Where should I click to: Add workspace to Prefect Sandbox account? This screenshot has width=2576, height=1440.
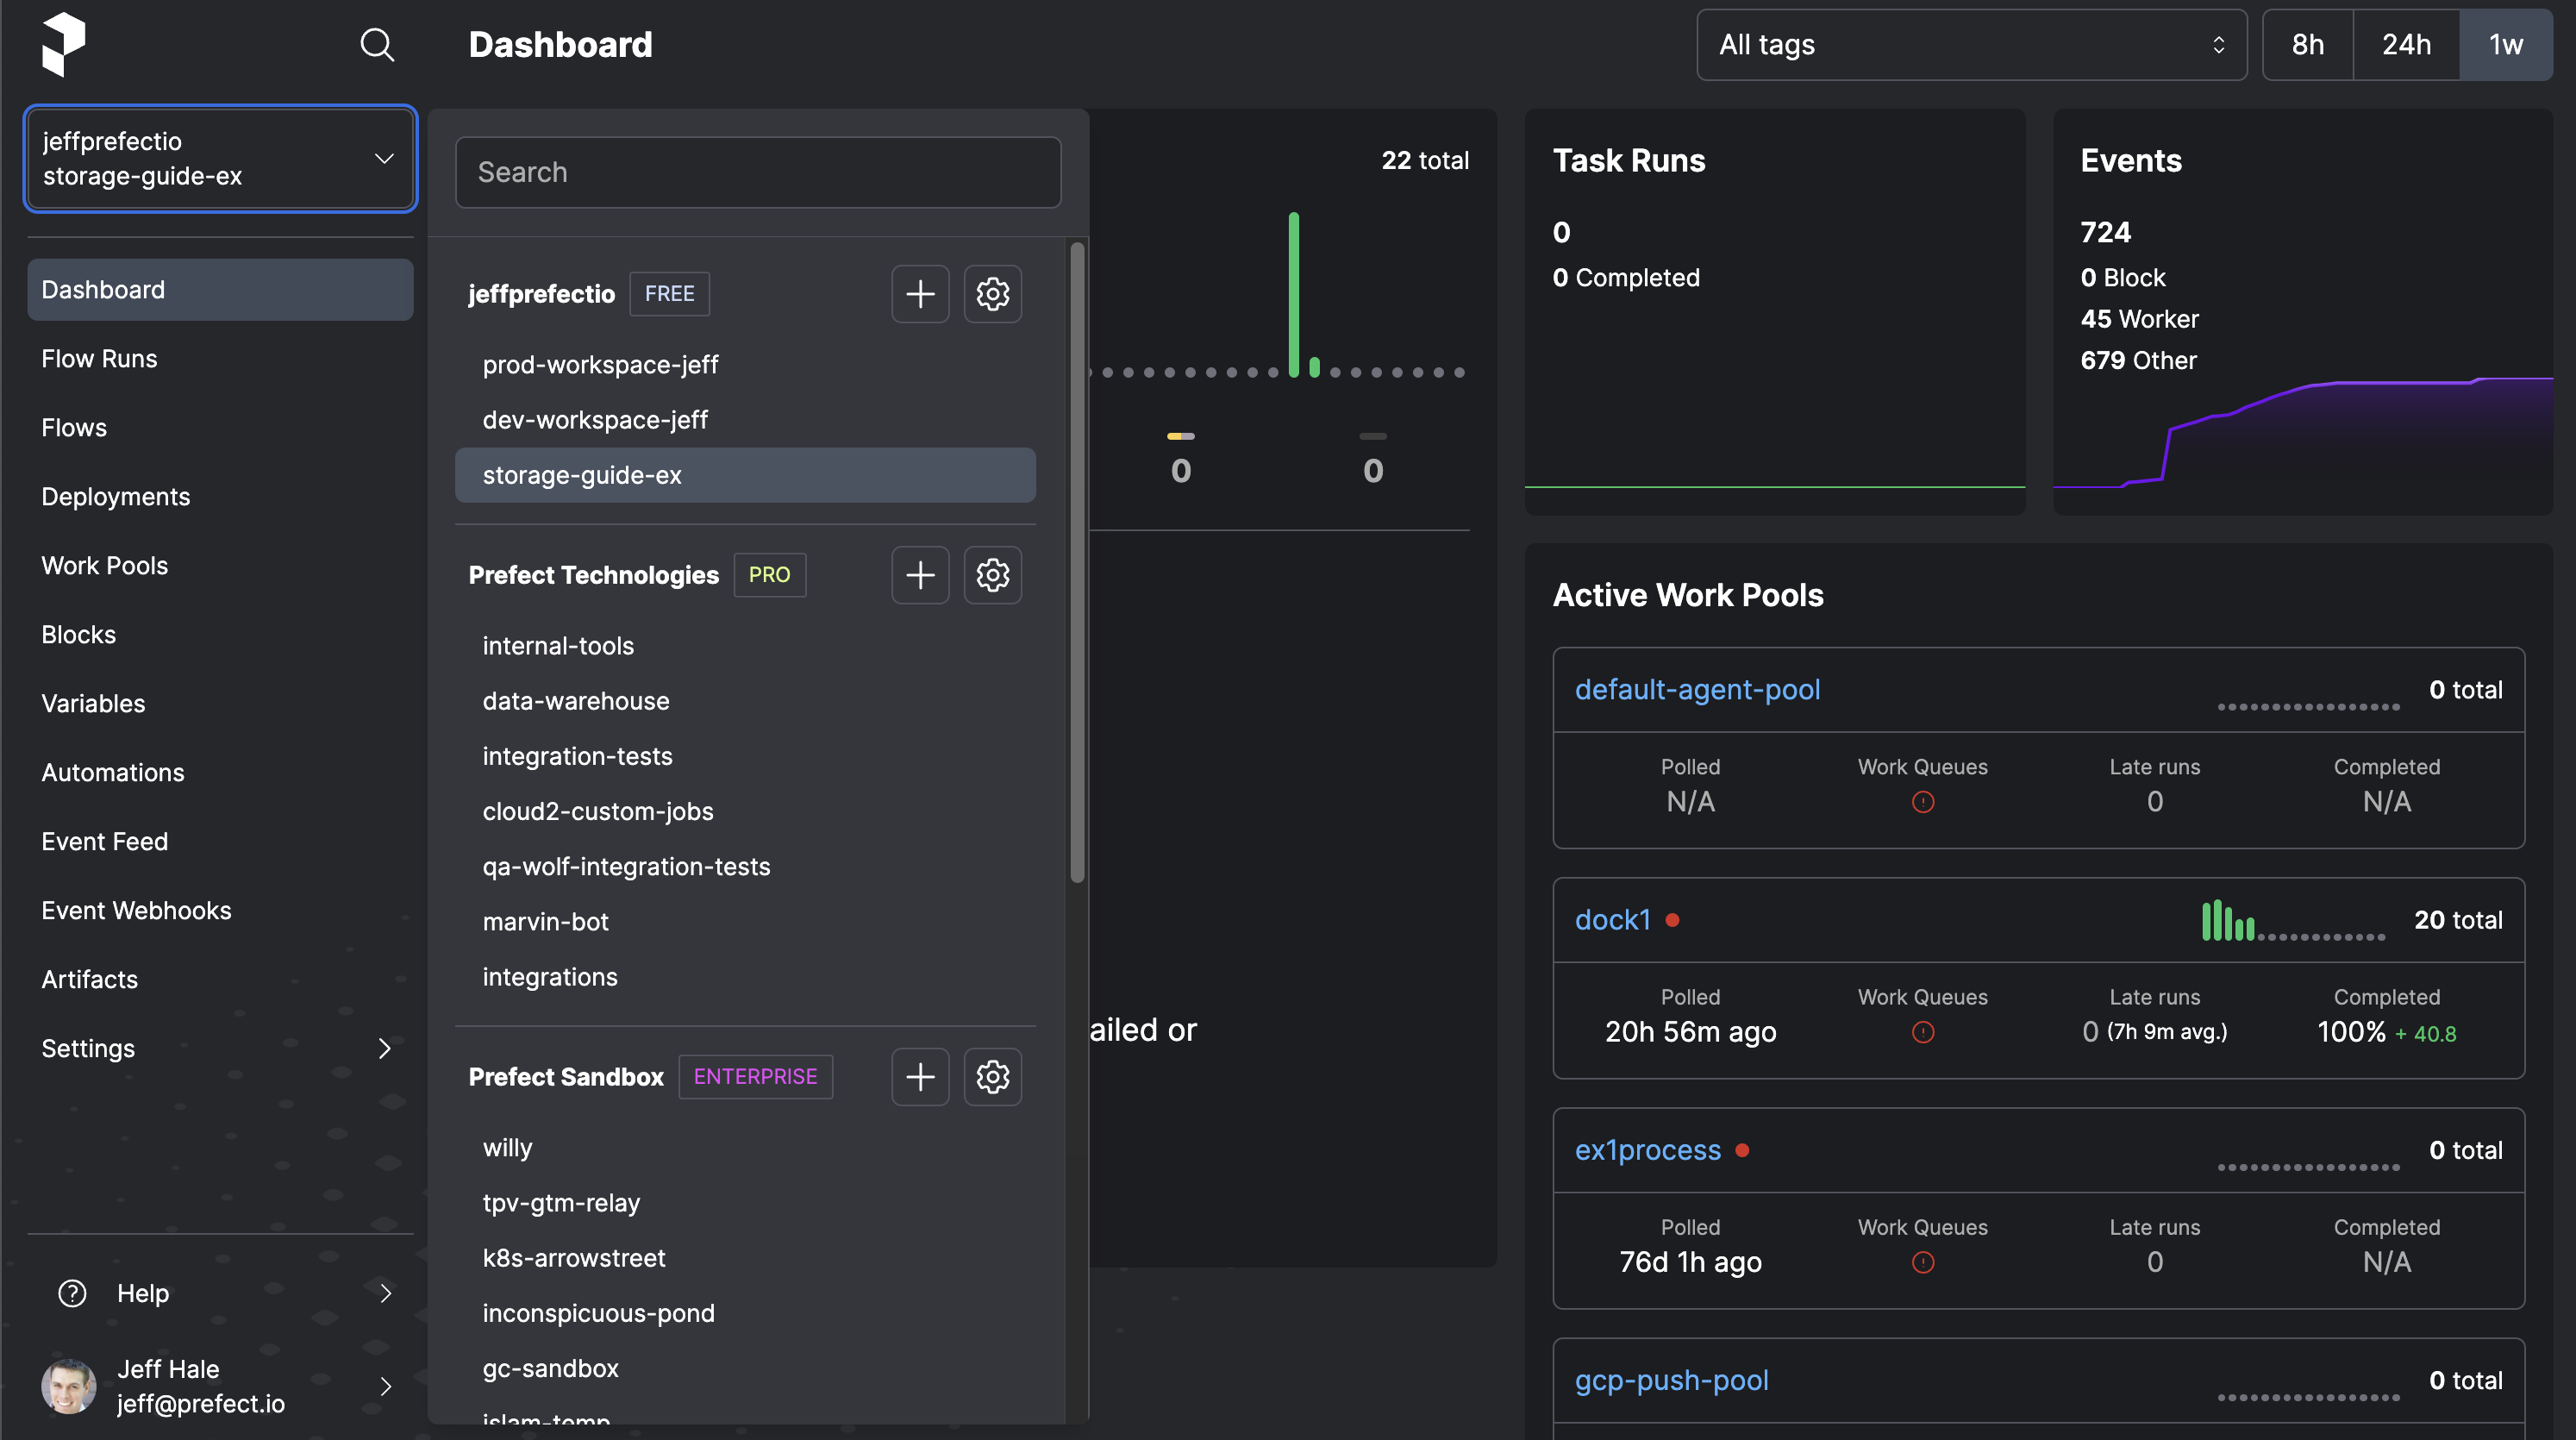tap(920, 1077)
